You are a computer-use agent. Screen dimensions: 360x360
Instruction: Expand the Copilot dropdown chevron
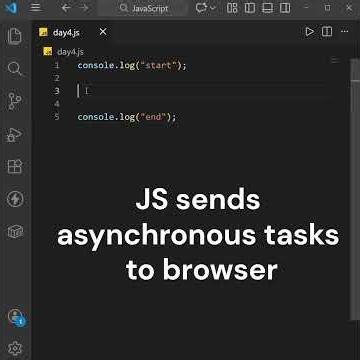(213, 8)
